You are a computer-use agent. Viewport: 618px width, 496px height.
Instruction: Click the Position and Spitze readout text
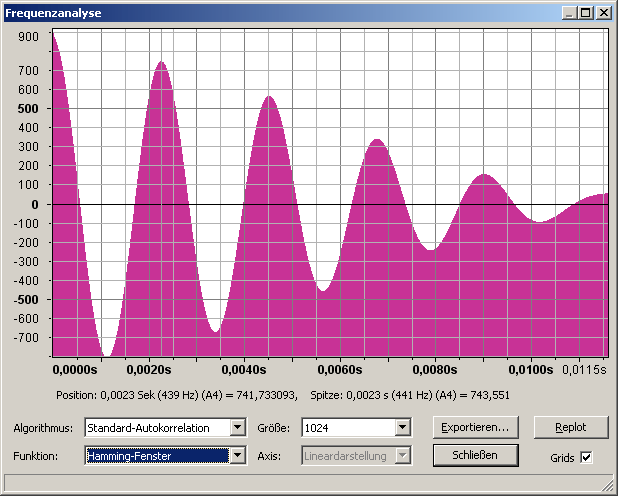tap(283, 395)
